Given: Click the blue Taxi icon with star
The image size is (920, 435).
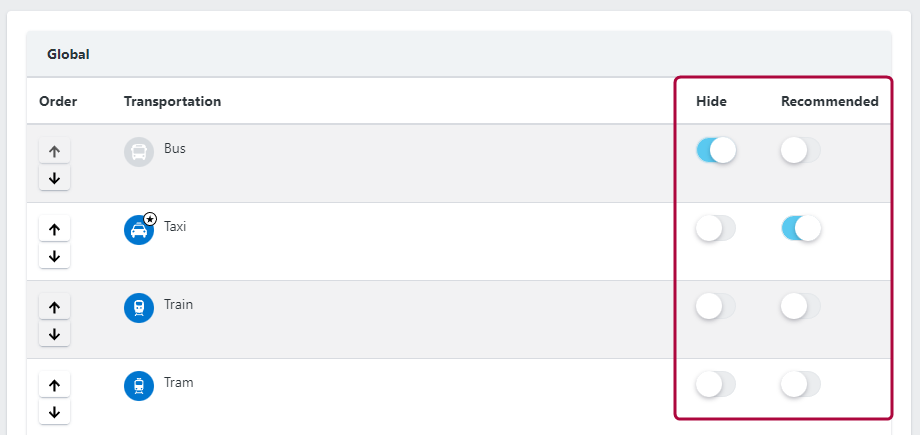Looking at the screenshot, I should 140,229.
